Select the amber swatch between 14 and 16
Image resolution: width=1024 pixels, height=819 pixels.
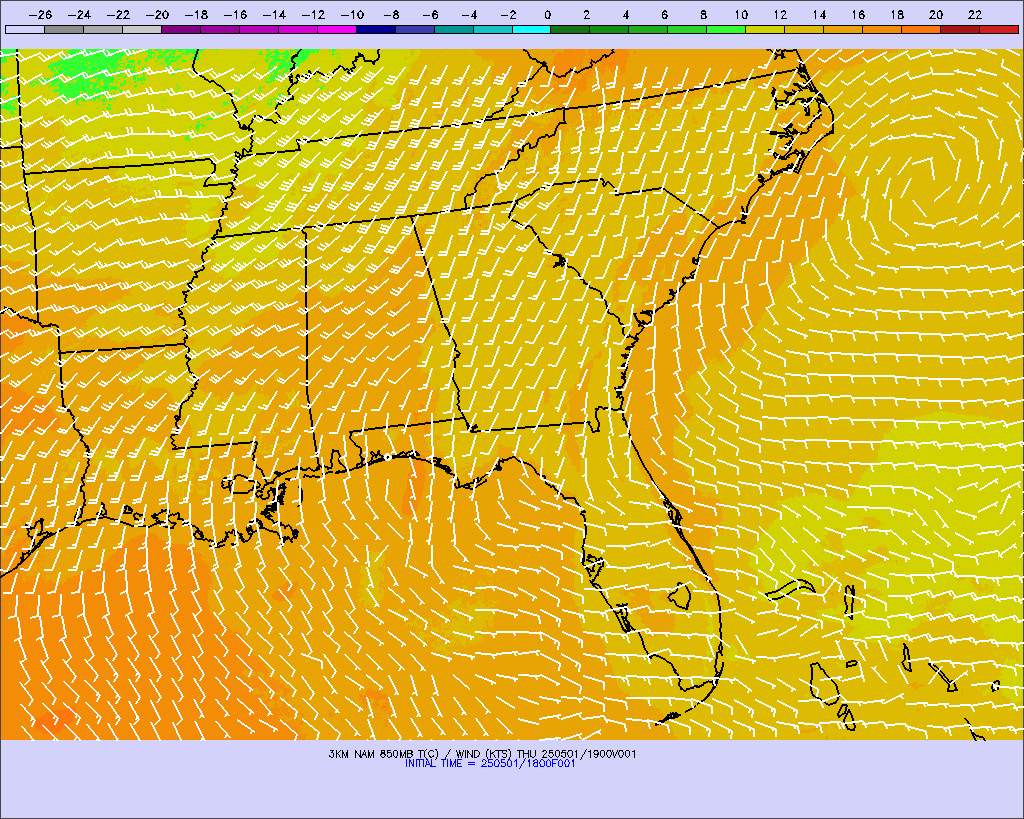843,29
